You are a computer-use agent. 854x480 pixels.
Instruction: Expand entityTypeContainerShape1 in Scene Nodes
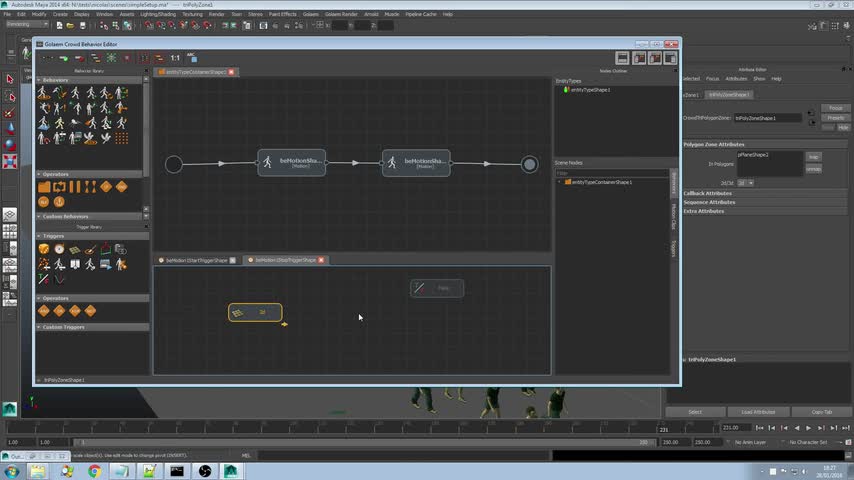[560, 182]
